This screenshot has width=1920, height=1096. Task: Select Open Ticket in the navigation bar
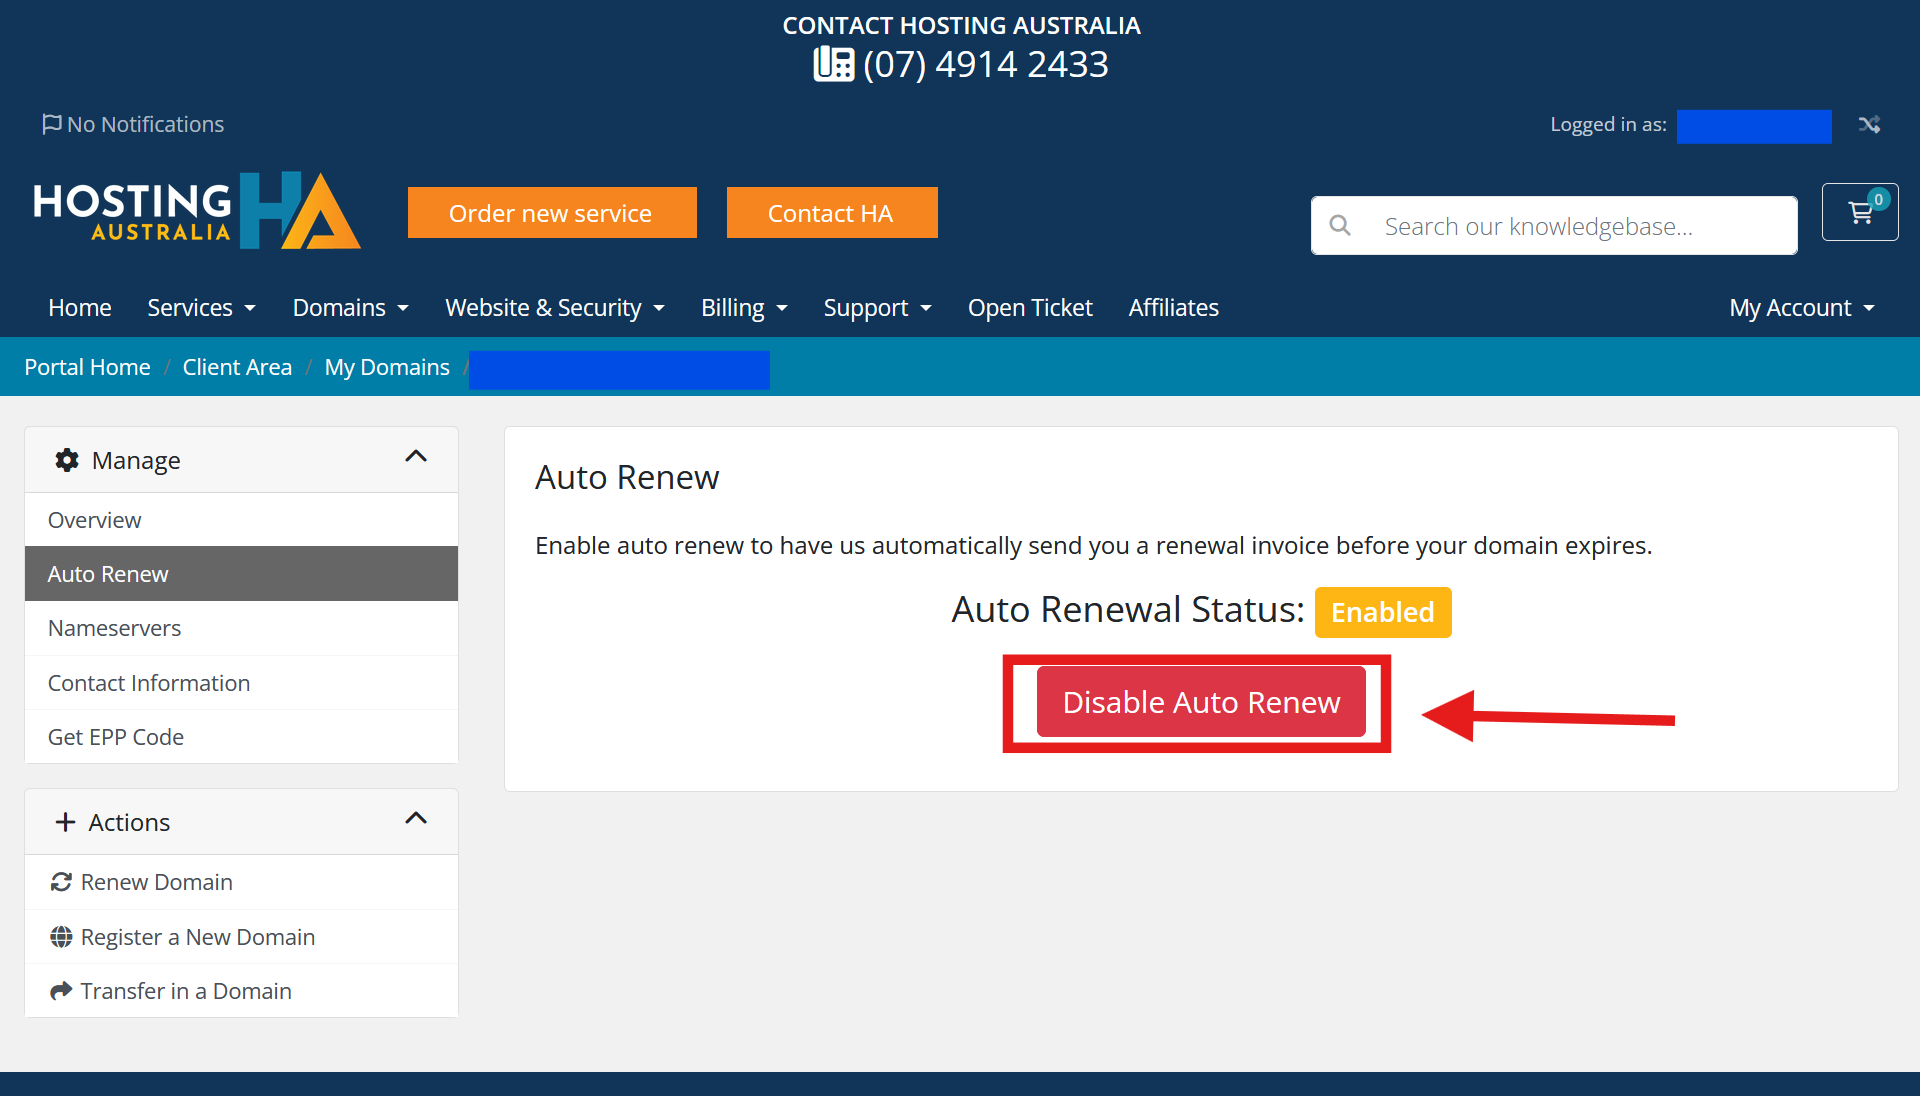1030,308
